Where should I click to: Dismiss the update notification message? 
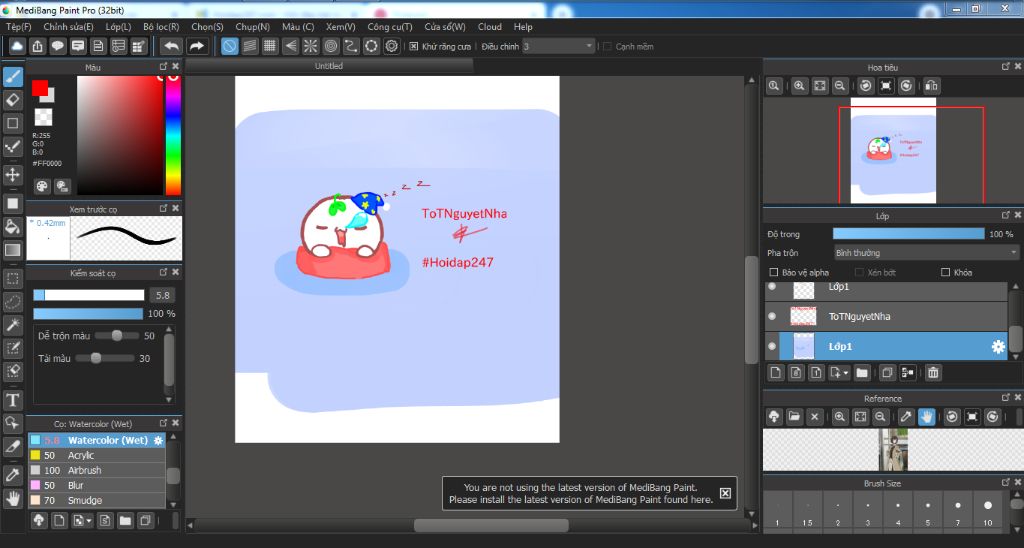(x=725, y=493)
